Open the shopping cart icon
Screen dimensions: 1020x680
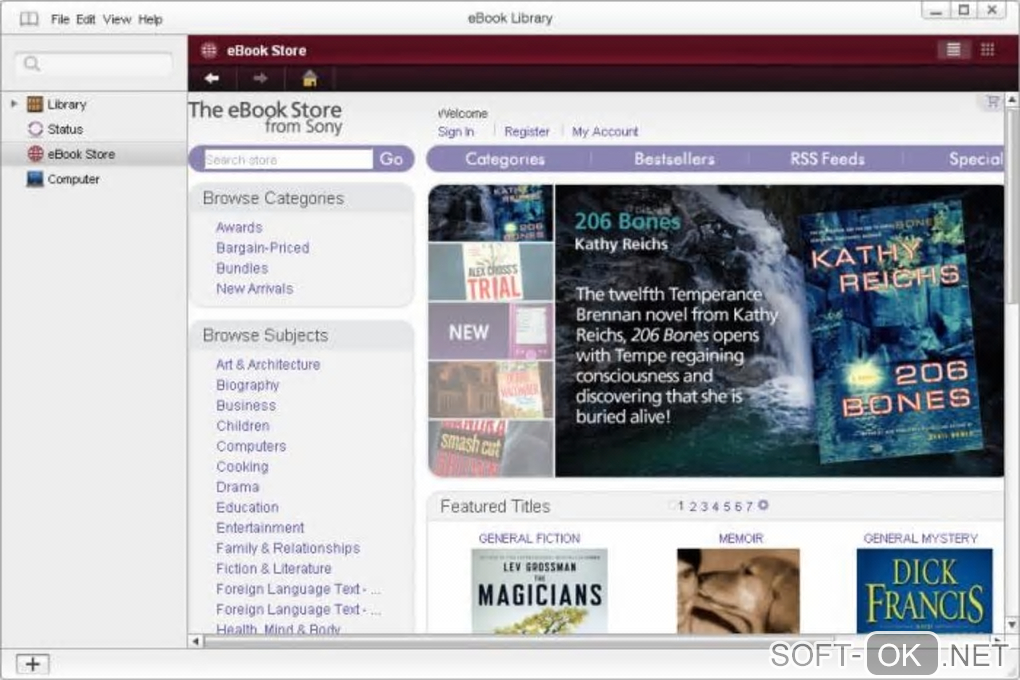tap(993, 102)
